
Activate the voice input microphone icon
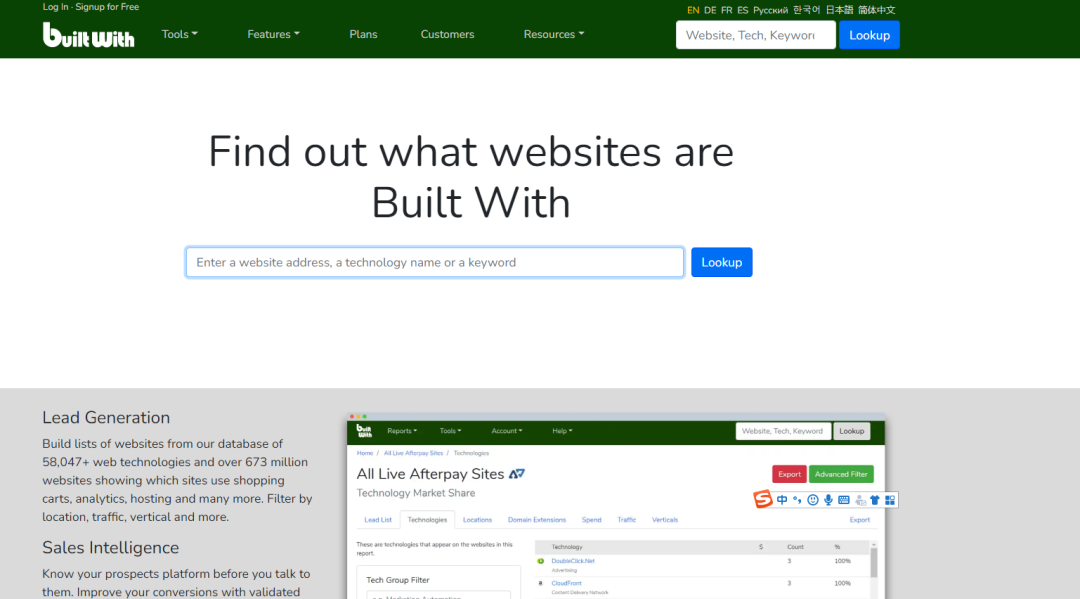click(828, 499)
